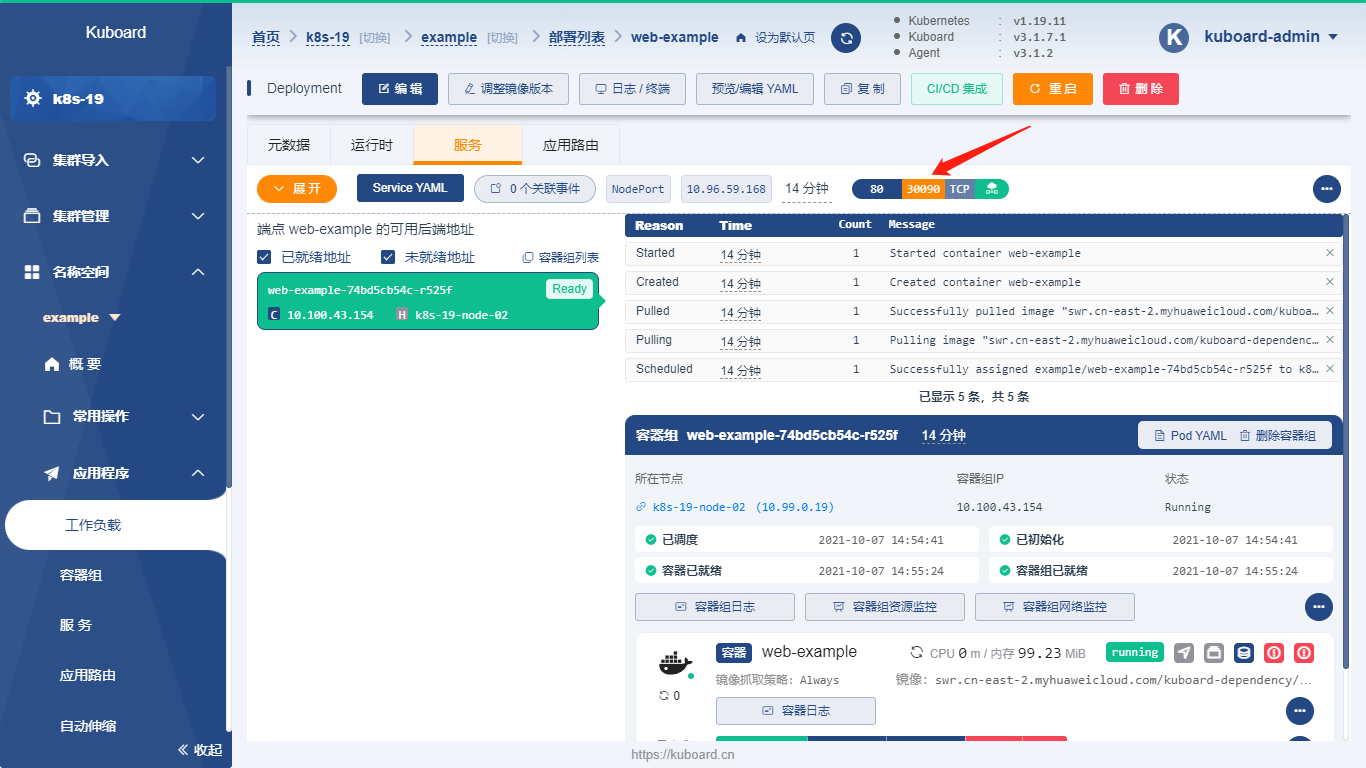Image resolution: width=1366 pixels, height=768 pixels.
Task: Click the red 删除 delete button
Action: [x=1141, y=88]
